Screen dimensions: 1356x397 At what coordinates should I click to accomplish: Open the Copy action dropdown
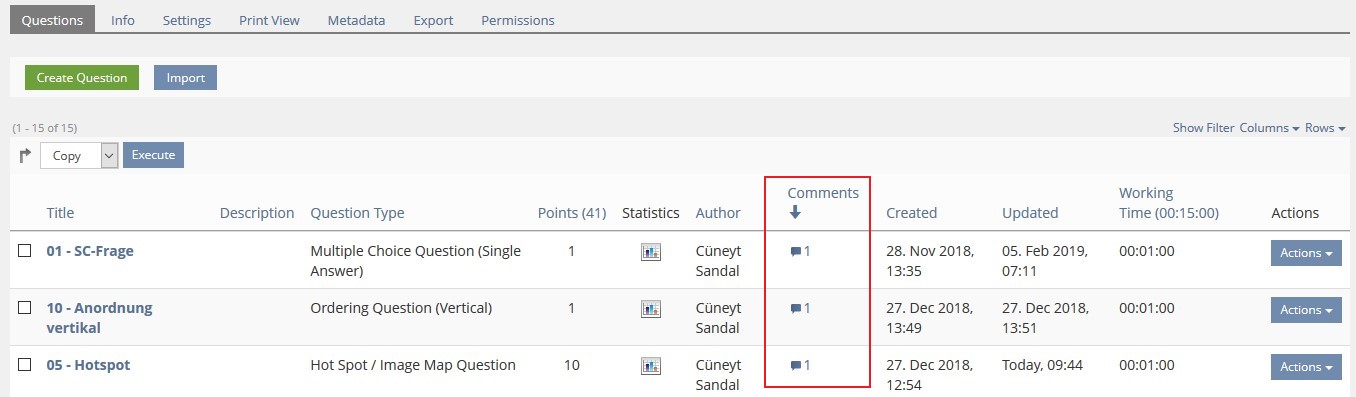point(79,155)
